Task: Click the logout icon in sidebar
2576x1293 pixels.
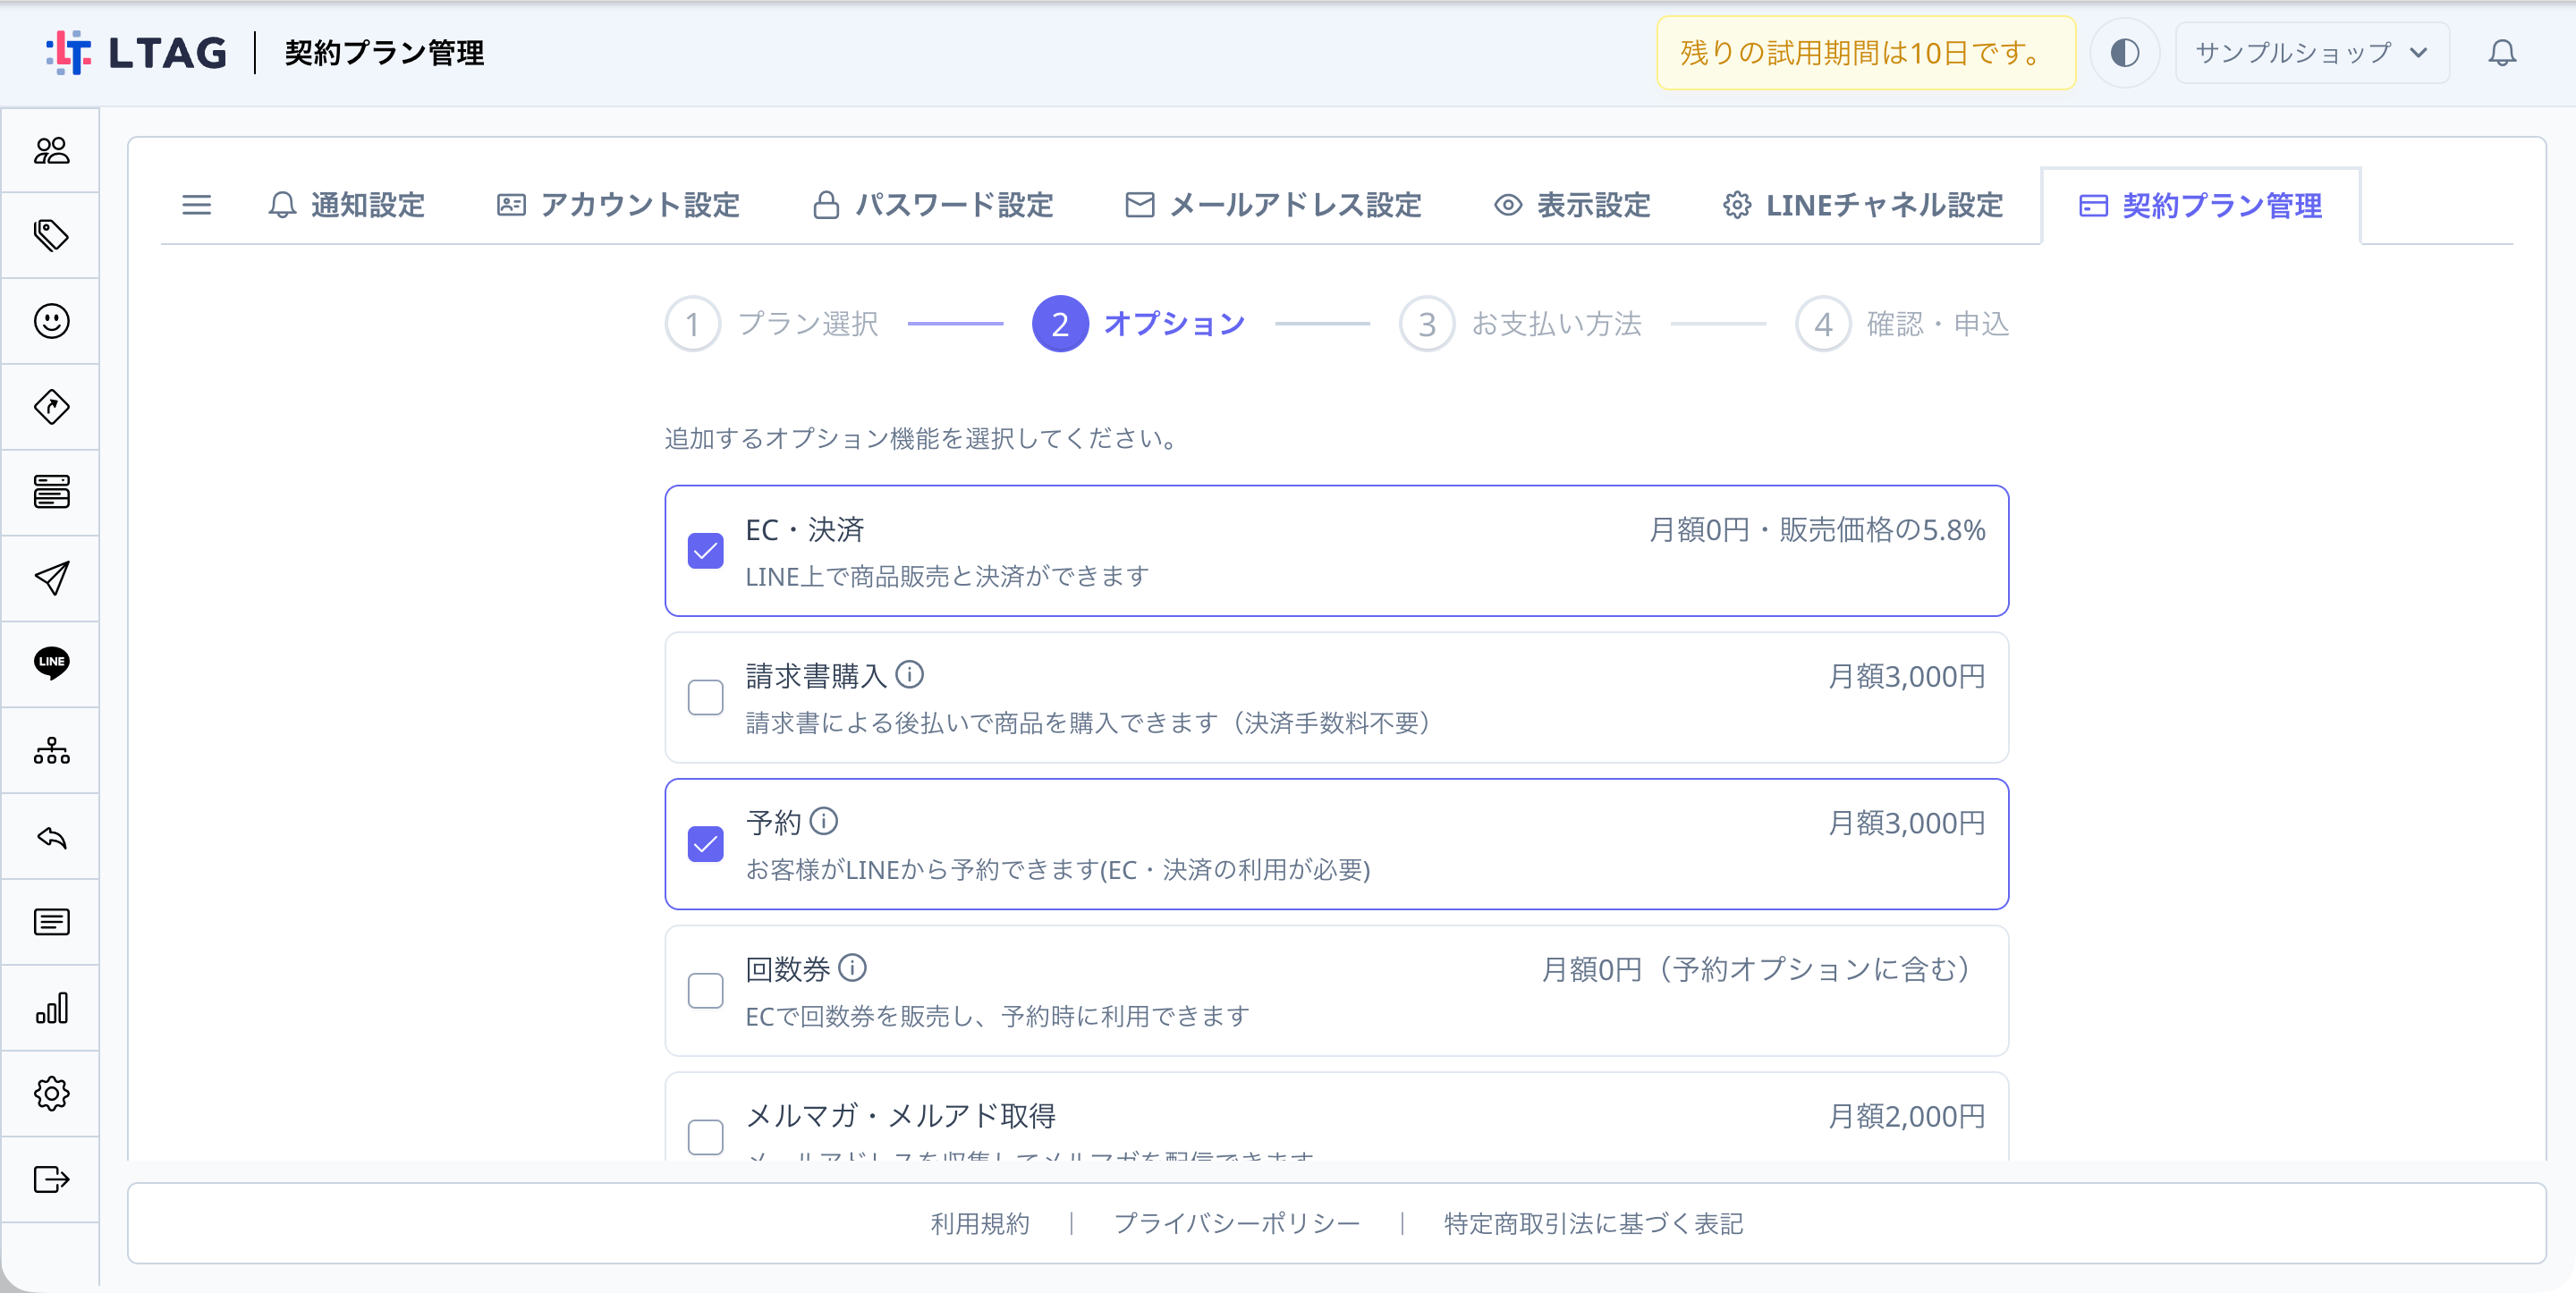Action: (x=51, y=1179)
